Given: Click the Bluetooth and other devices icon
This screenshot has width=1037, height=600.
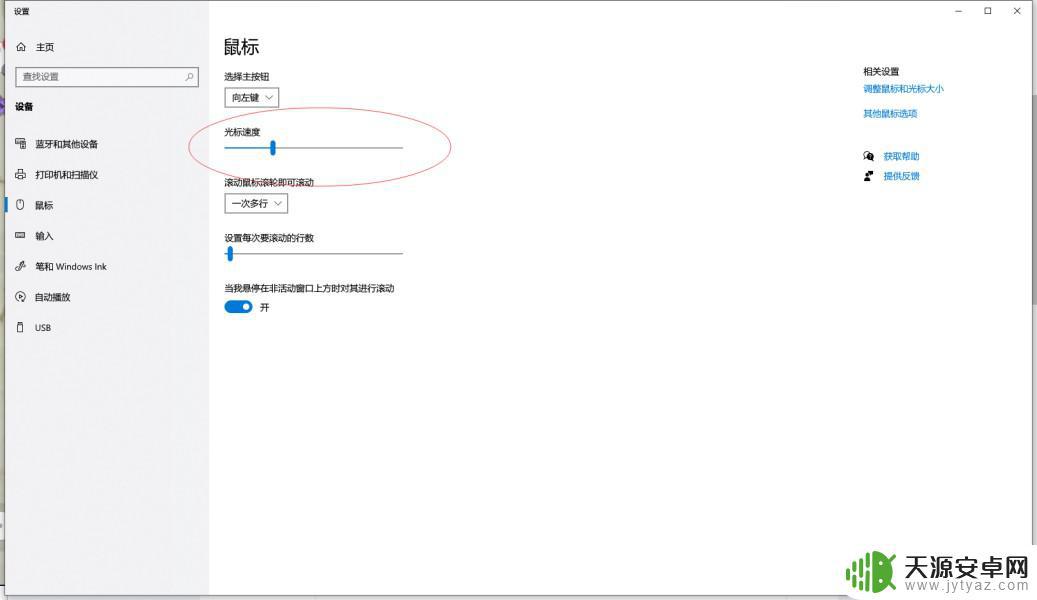Looking at the screenshot, I should [x=21, y=144].
